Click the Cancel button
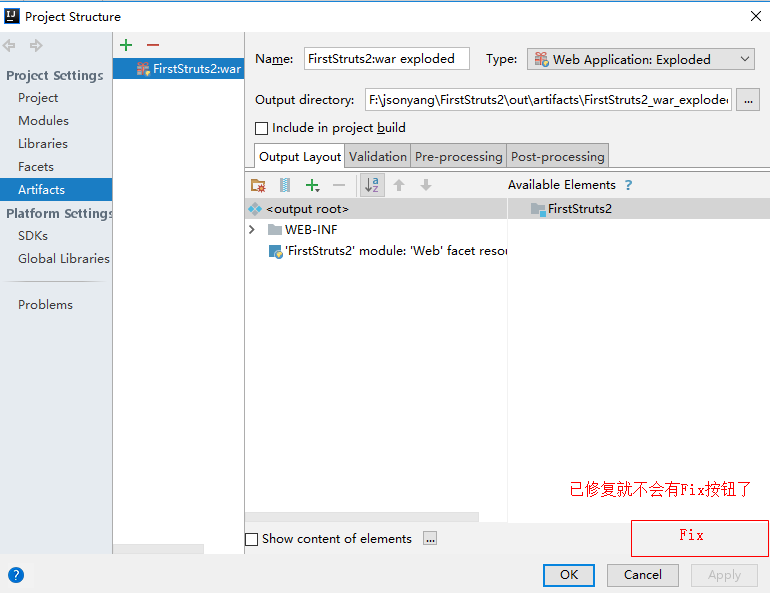Screen dimensions: 770x593 (x=642, y=575)
